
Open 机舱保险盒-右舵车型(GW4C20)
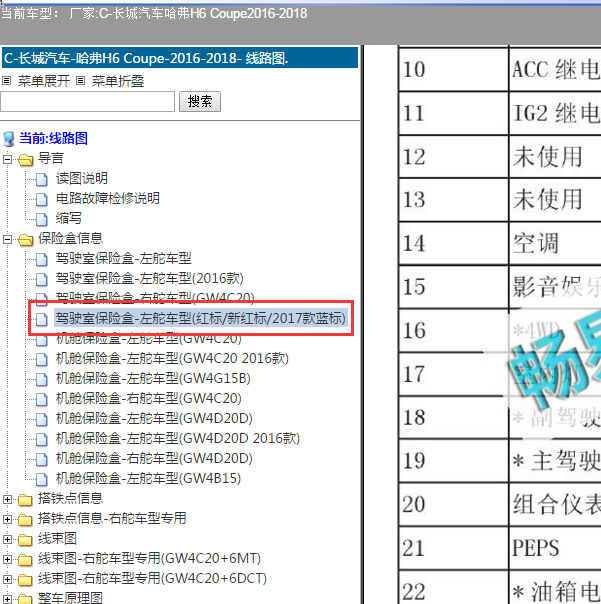[148, 399]
